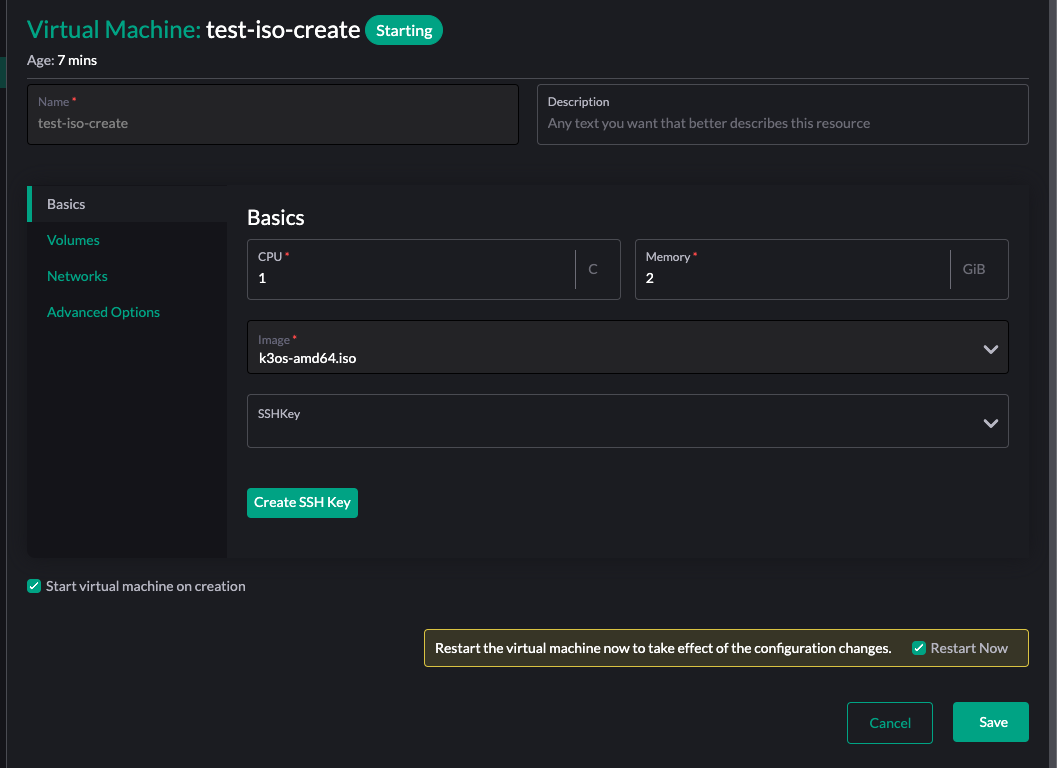Switch to the Volumes tab
Screen dimensions: 1057x768
(x=73, y=240)
